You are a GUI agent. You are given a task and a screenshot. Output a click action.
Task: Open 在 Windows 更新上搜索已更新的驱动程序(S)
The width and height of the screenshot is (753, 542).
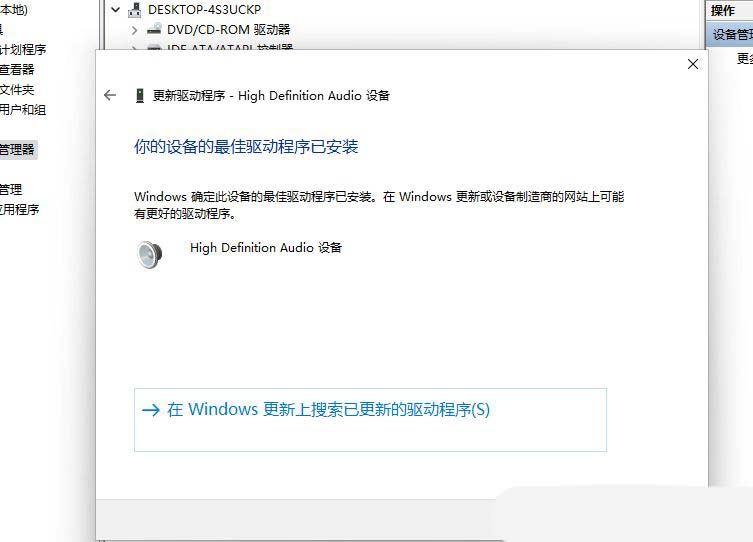click(x=370, y=420)
